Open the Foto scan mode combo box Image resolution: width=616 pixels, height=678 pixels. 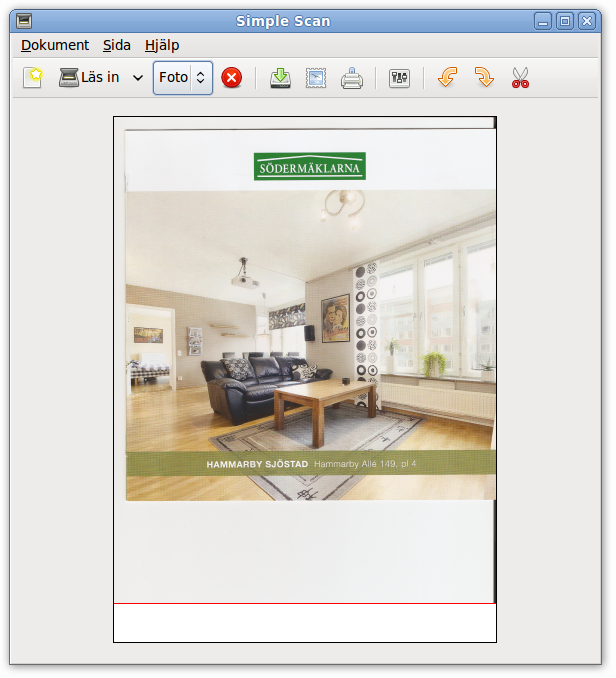point(183,78)
